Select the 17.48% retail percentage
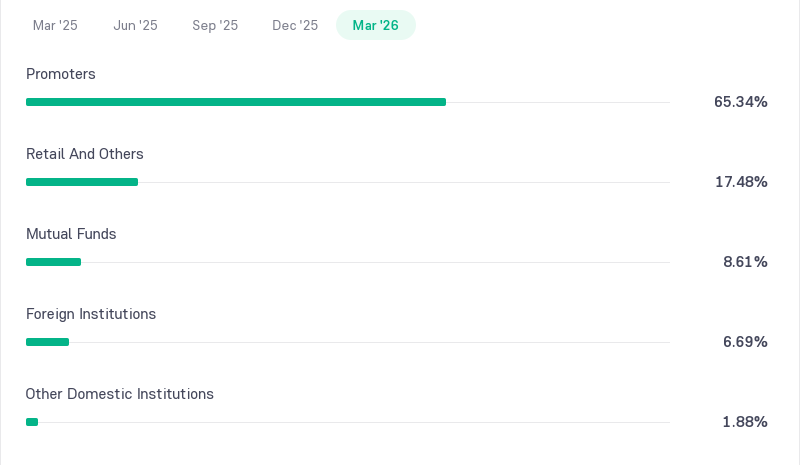Viewport: 804px width, 465px height. click(x=741, y=181)
